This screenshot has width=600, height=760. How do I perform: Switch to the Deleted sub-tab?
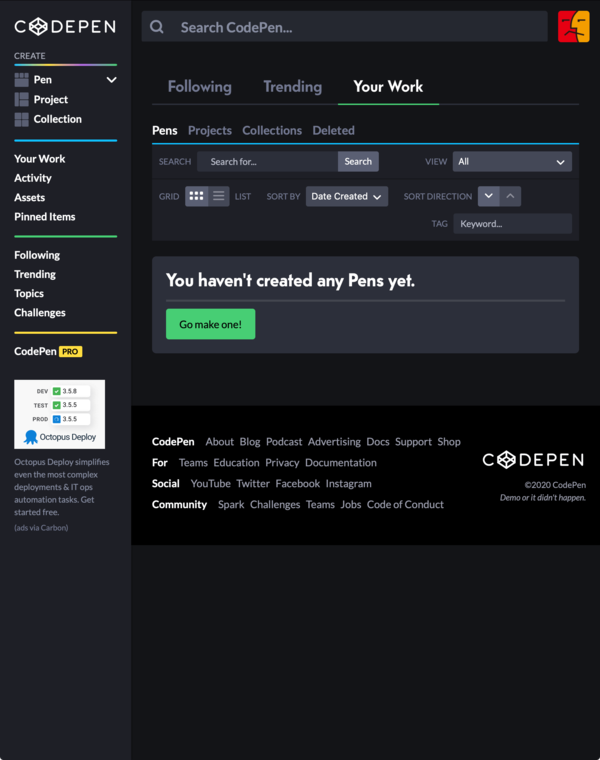pyautogui.click(x=333, y=130)
